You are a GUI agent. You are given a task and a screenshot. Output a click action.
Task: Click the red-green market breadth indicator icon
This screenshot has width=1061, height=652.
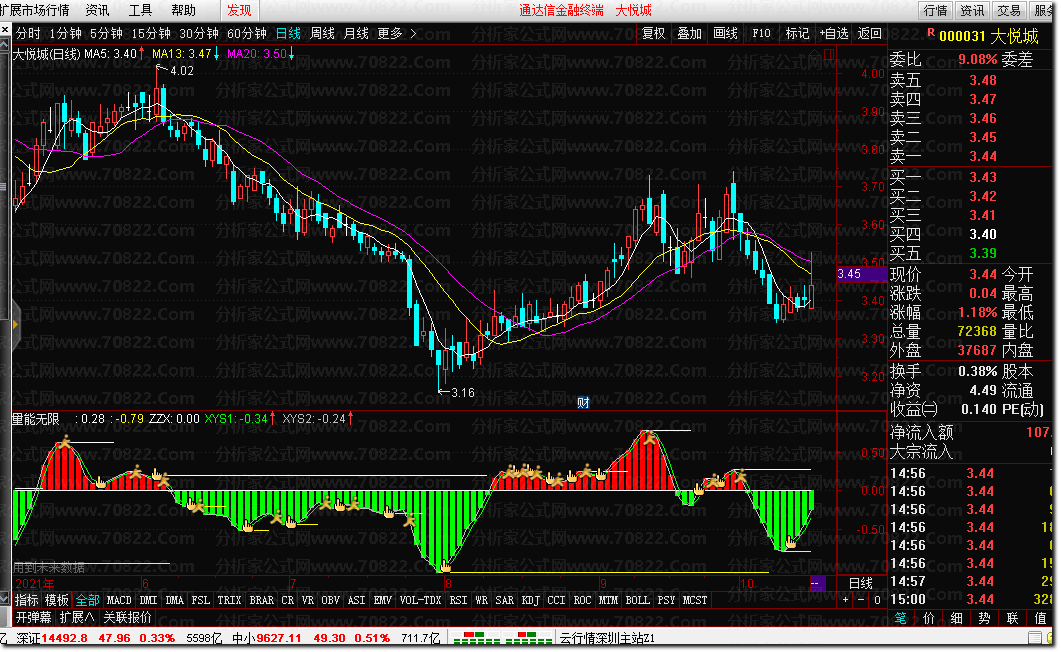(502, 638)
